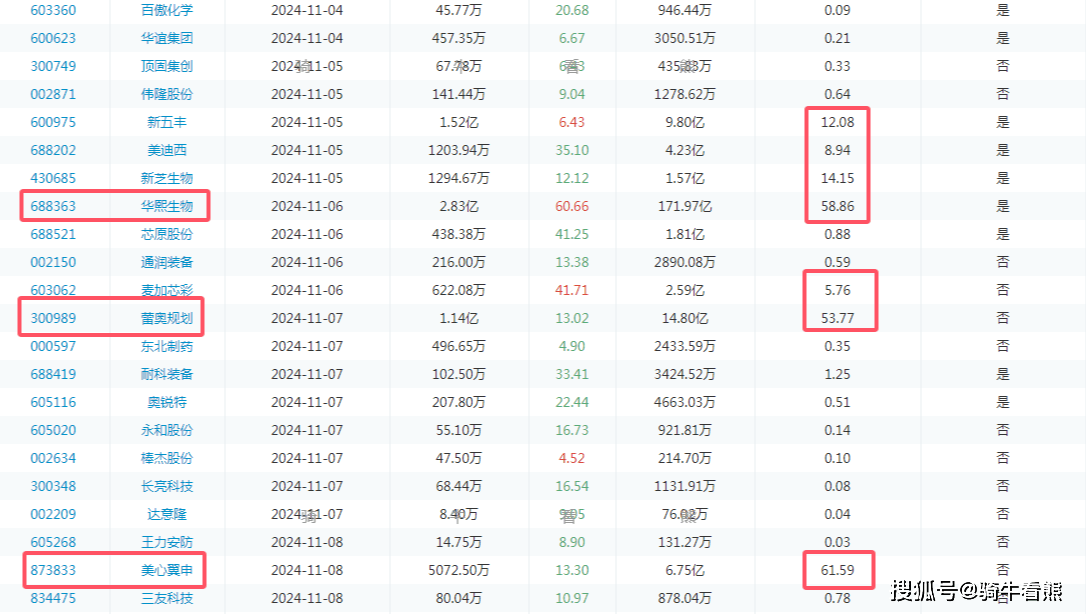Screen dimensions: 1087x614
Task: Open the 百傲化学 stock name link
Action: click(x=166, y=10)
